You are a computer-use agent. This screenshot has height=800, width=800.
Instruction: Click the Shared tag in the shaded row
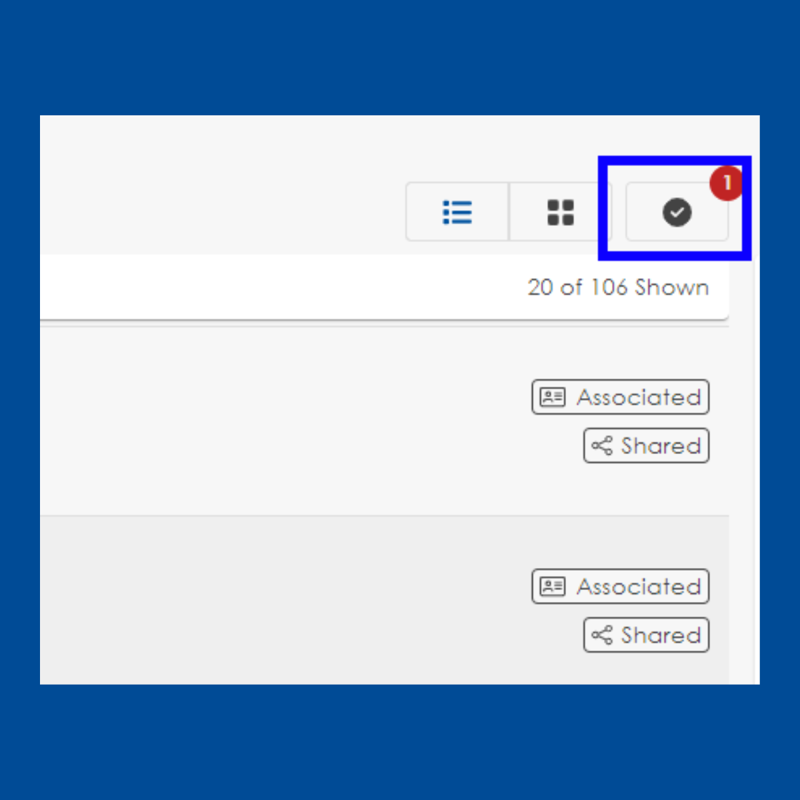[x=646, y=635]
